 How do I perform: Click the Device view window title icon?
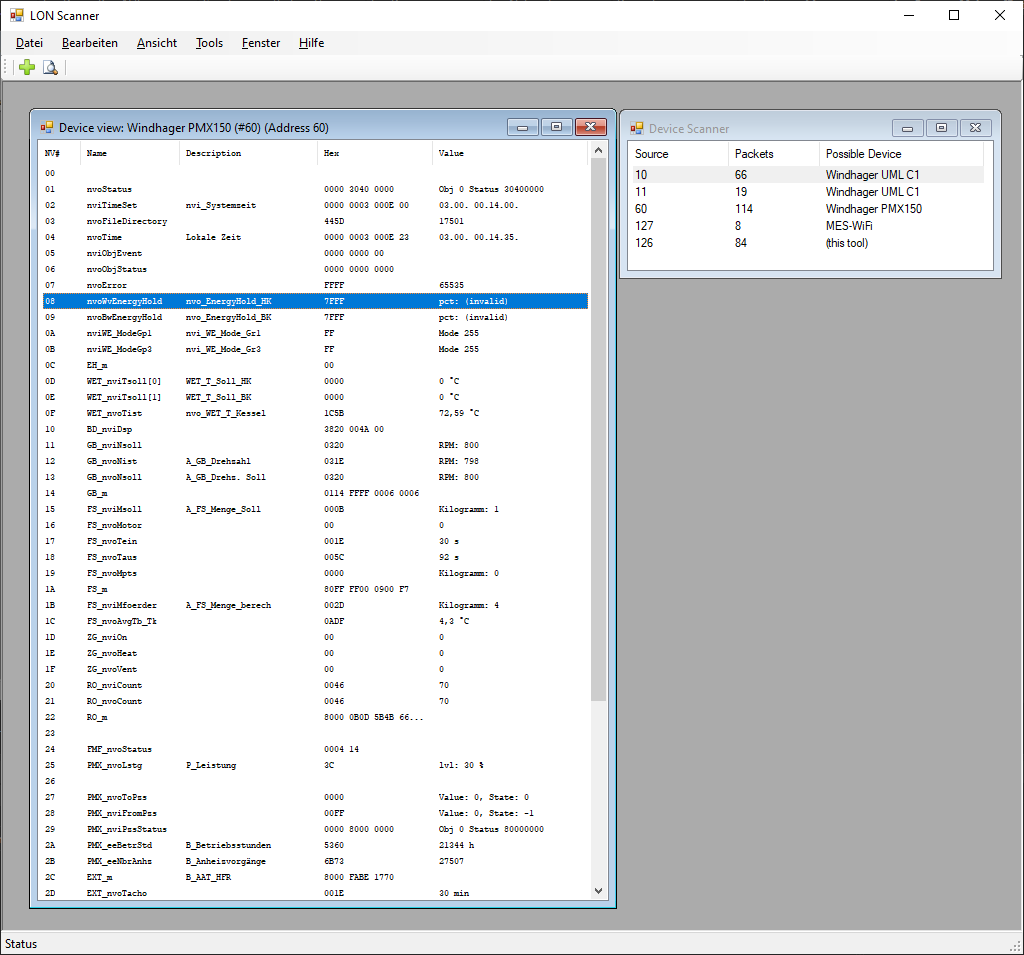(x=47, y=127)
